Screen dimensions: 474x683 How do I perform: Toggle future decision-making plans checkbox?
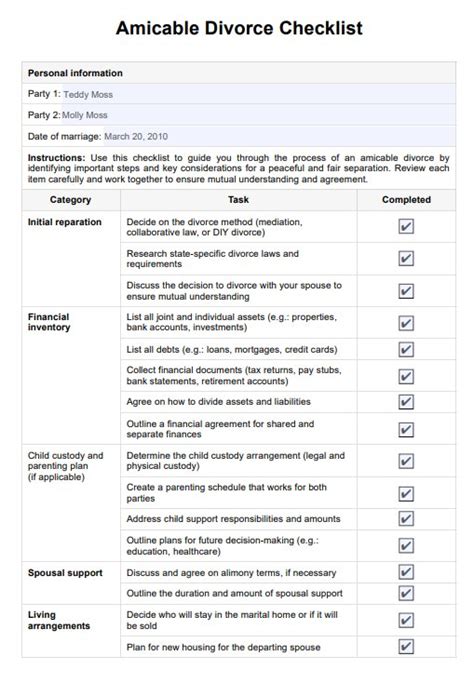(x=406, y=545)
